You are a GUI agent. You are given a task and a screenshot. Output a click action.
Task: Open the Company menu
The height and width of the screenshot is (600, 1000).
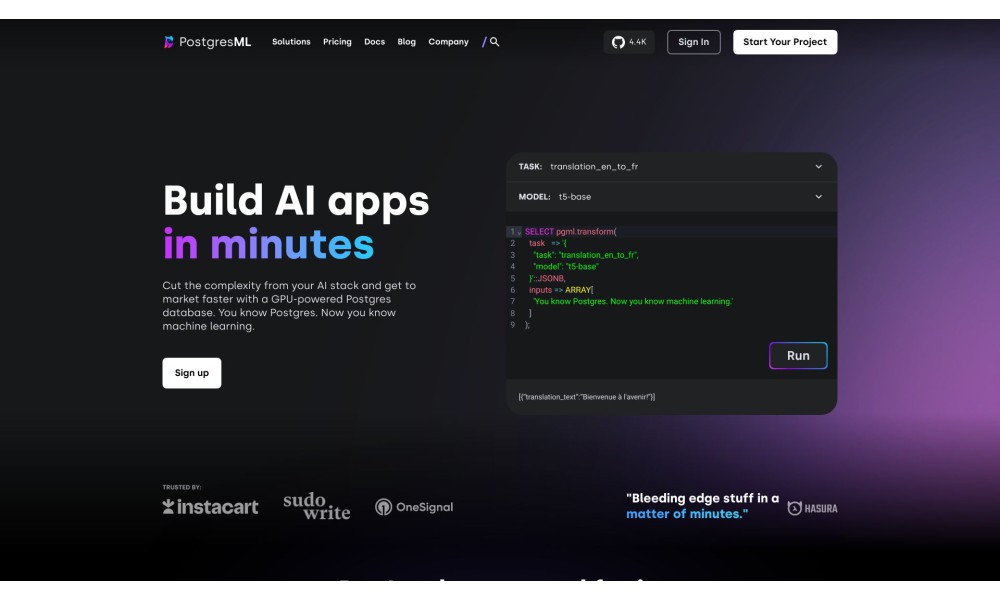tap(448, 42)
